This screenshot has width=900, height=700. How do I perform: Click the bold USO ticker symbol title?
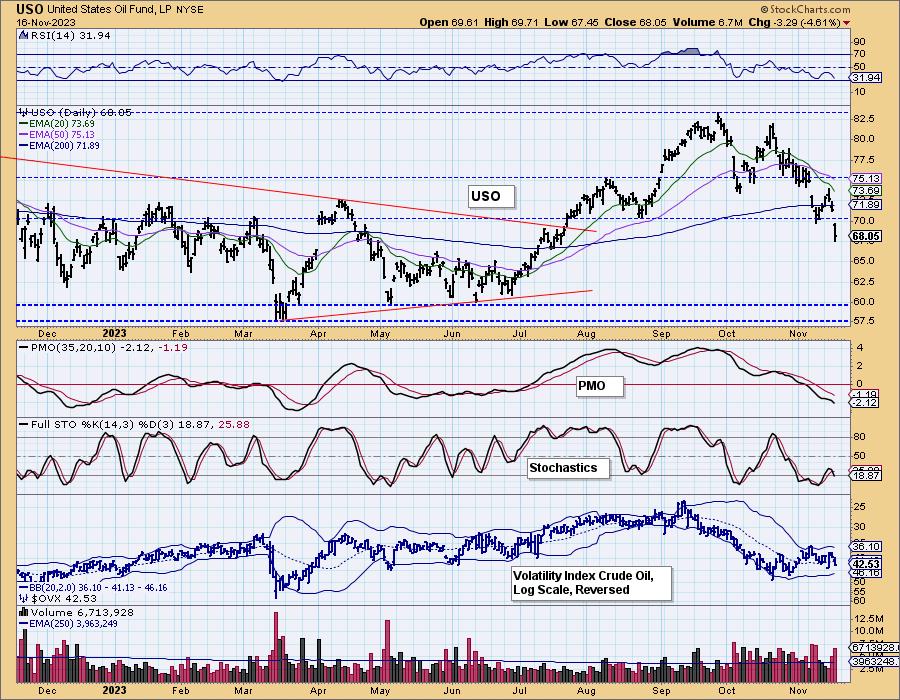click(29, 9)
